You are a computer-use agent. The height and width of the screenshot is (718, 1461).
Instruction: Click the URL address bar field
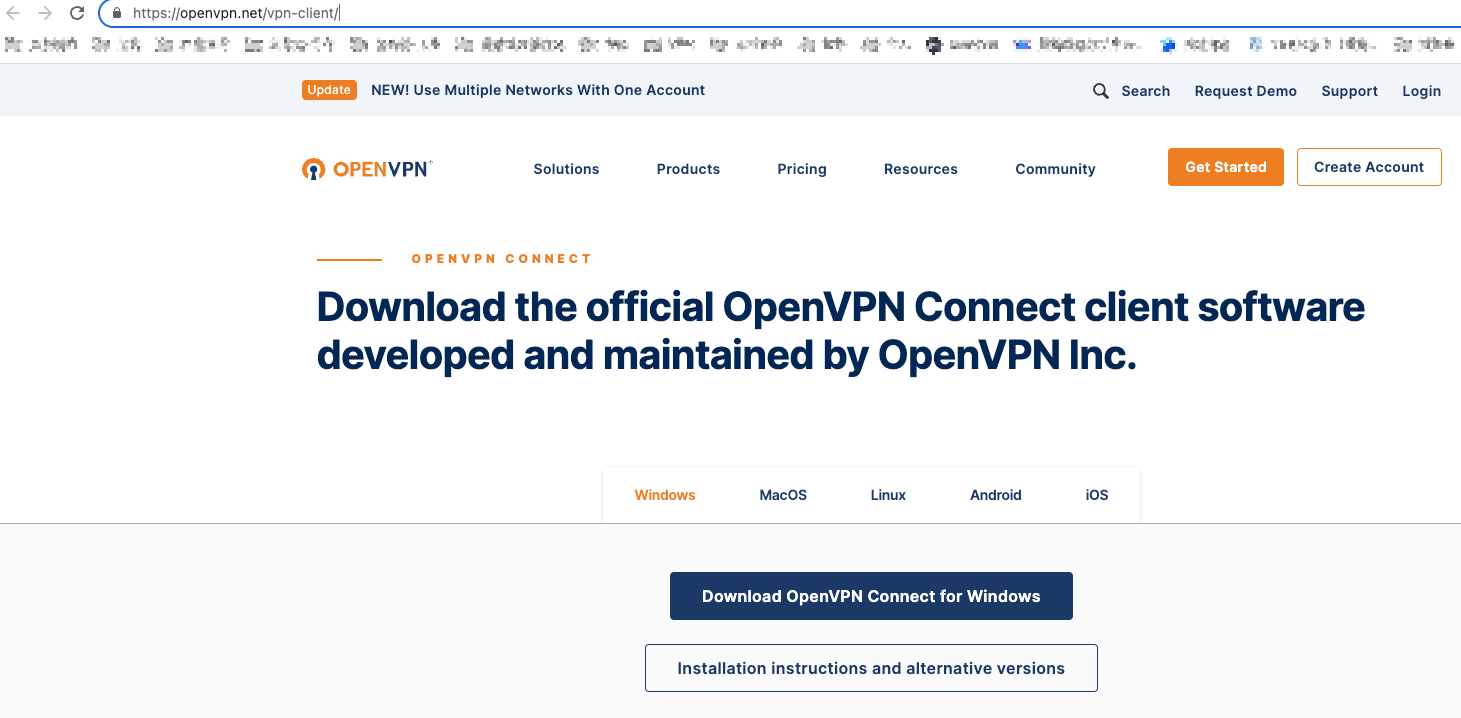[x=780, y=14]
